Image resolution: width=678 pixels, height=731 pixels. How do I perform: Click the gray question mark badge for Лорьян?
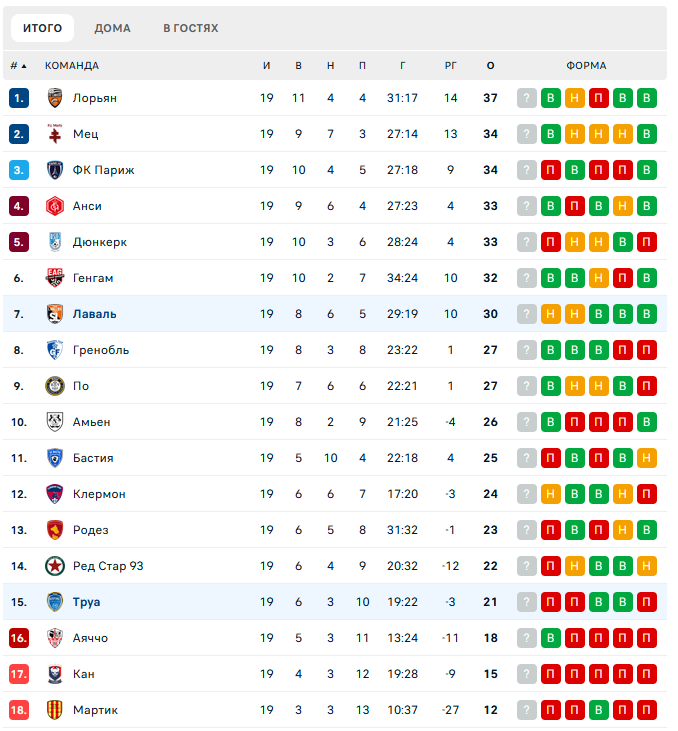click(x=527, y=98)
